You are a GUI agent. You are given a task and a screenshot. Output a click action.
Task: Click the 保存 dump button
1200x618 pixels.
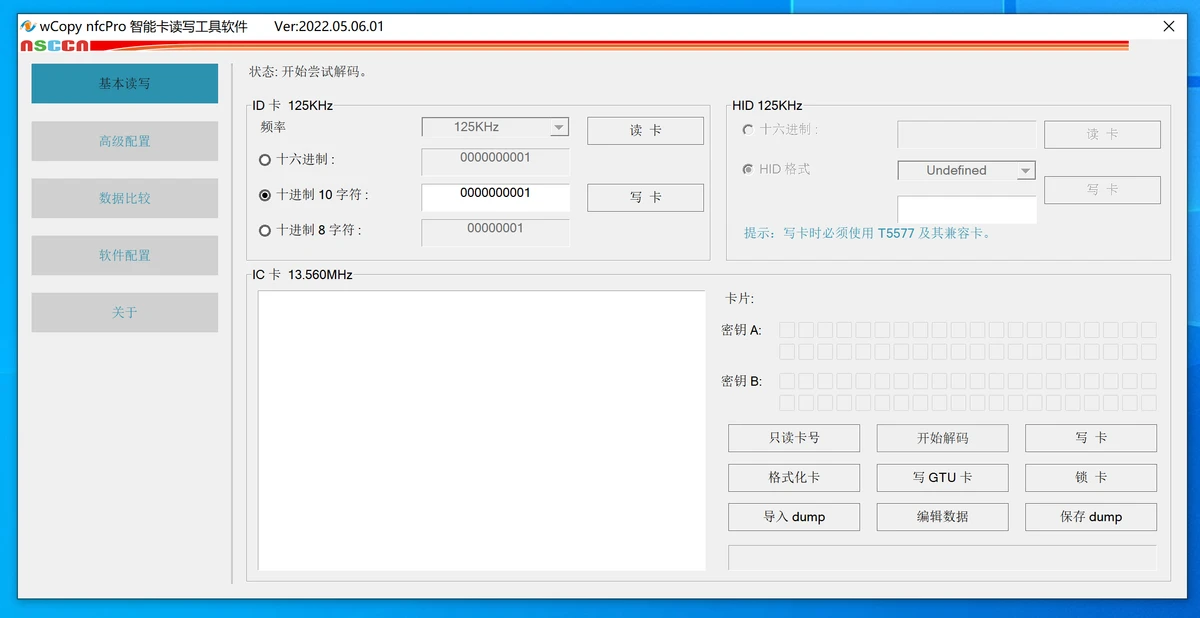pos(1091,517)
